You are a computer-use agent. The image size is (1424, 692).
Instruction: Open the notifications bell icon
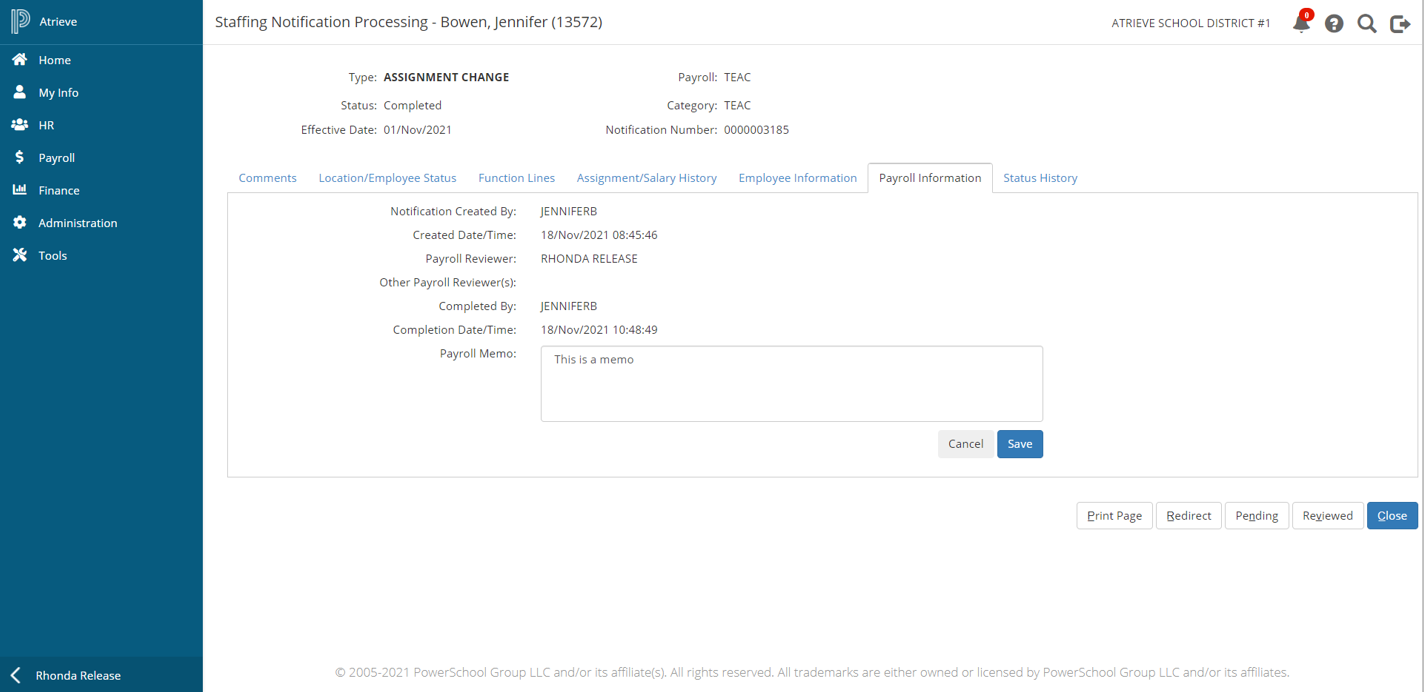(x=1301, y=23)
